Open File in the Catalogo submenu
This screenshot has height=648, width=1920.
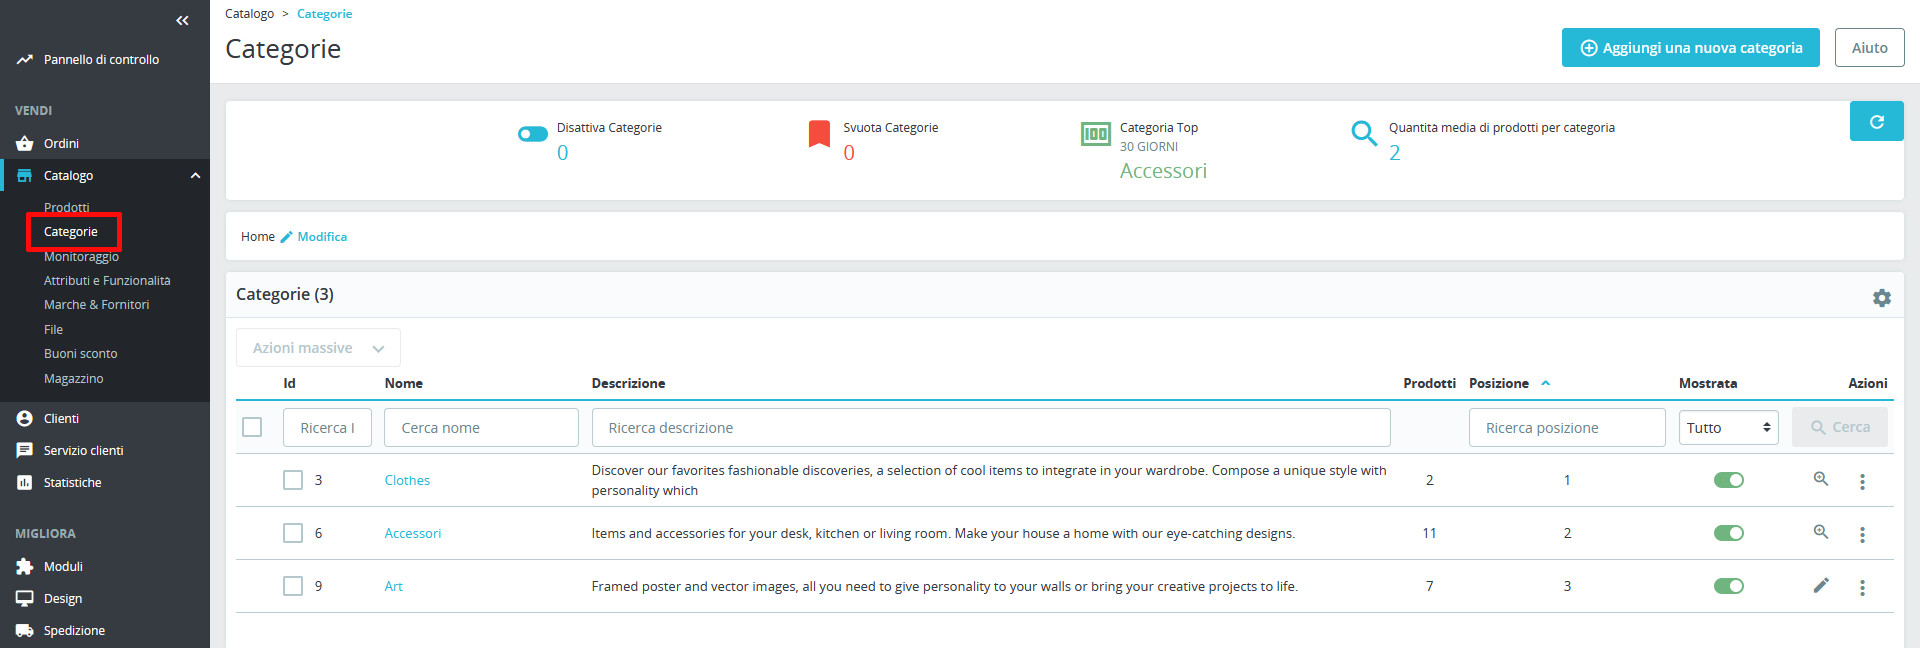(53, 330)
